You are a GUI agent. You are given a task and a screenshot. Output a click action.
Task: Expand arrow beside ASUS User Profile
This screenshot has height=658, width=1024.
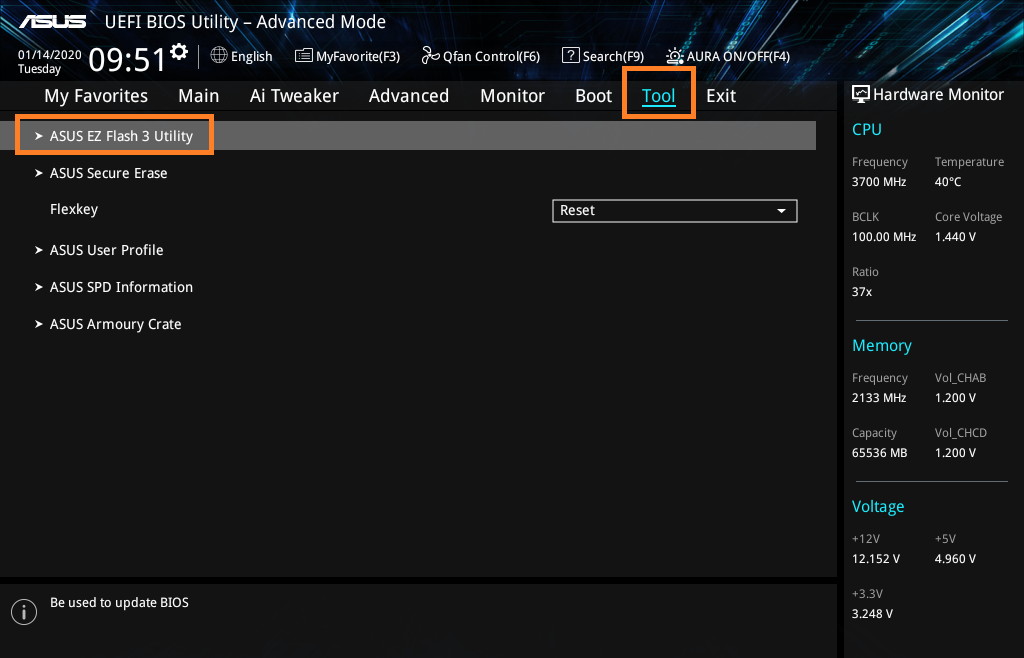point(39,250)
